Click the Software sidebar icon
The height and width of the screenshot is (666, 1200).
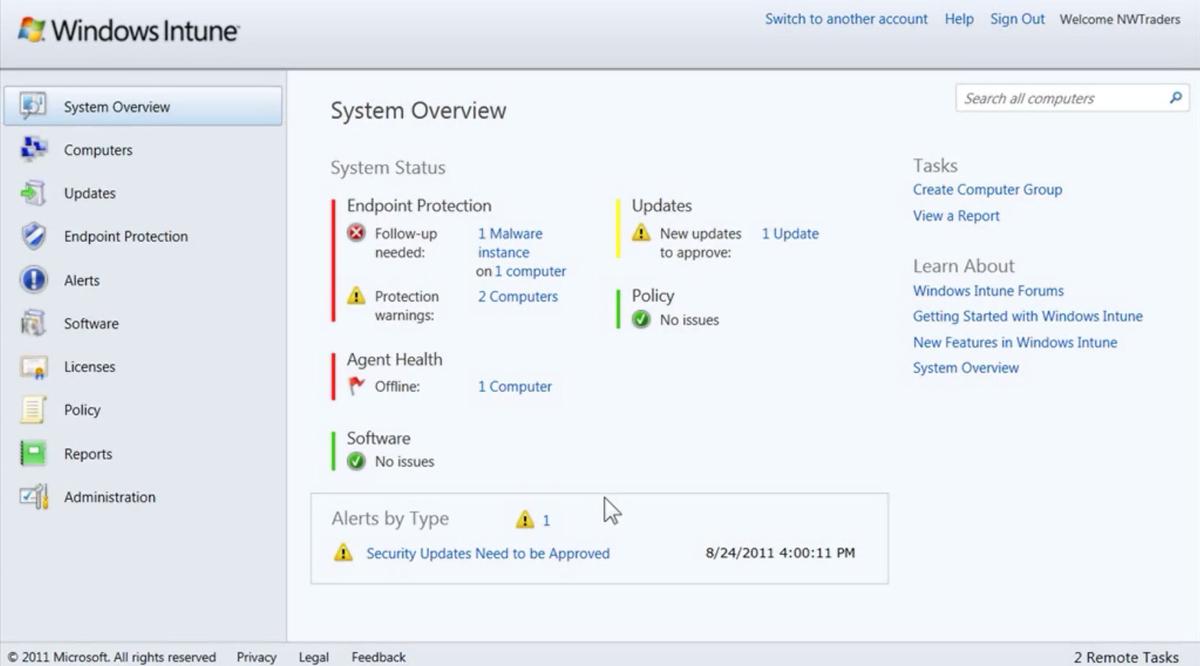[x=33, y=323]
